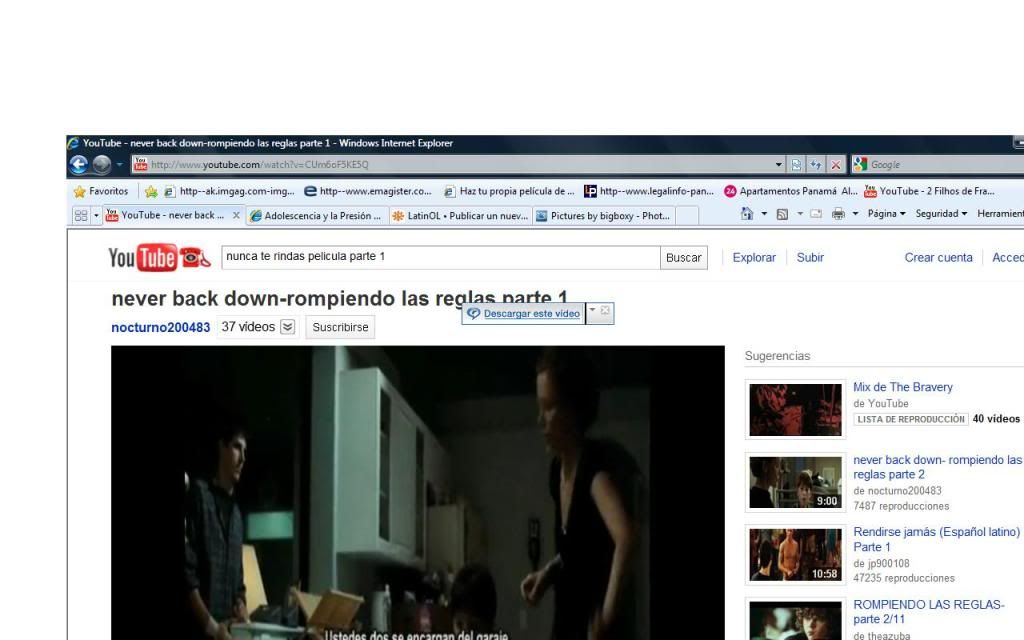The width and height of the screenshot is (1024, 640).
Task: Open the Explorar link
Action: tap(754, 257)
